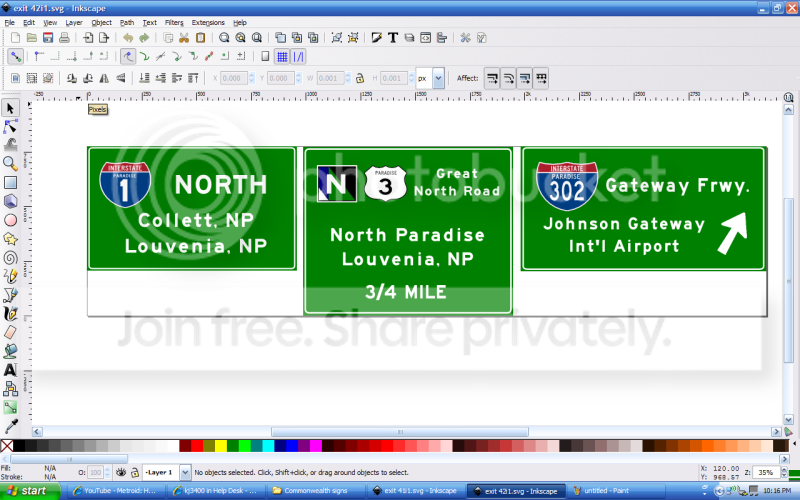Select the Star polygon tool

[x=10, y=239]
